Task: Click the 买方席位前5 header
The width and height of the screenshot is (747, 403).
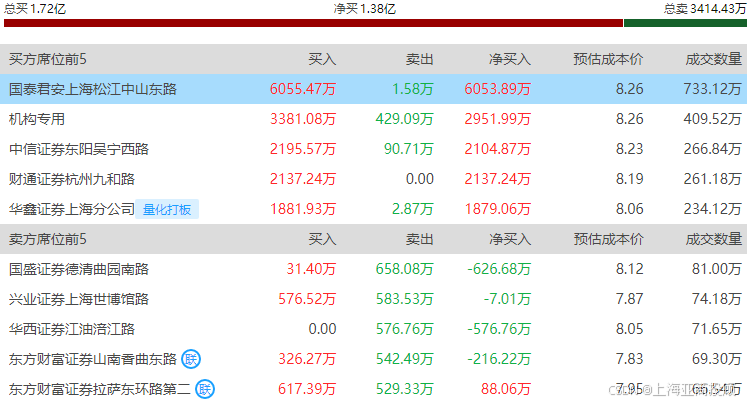Action: (x=48, y=59)
